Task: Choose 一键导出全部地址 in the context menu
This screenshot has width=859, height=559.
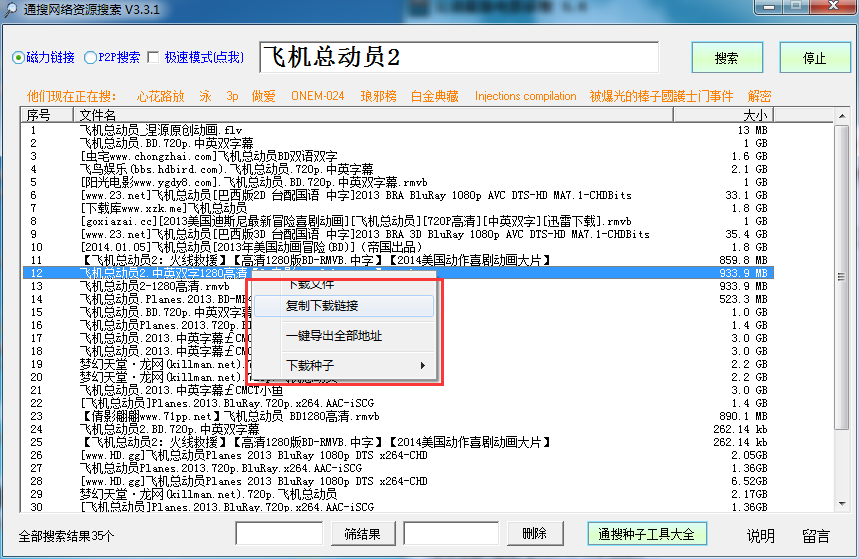Action: 344,336
